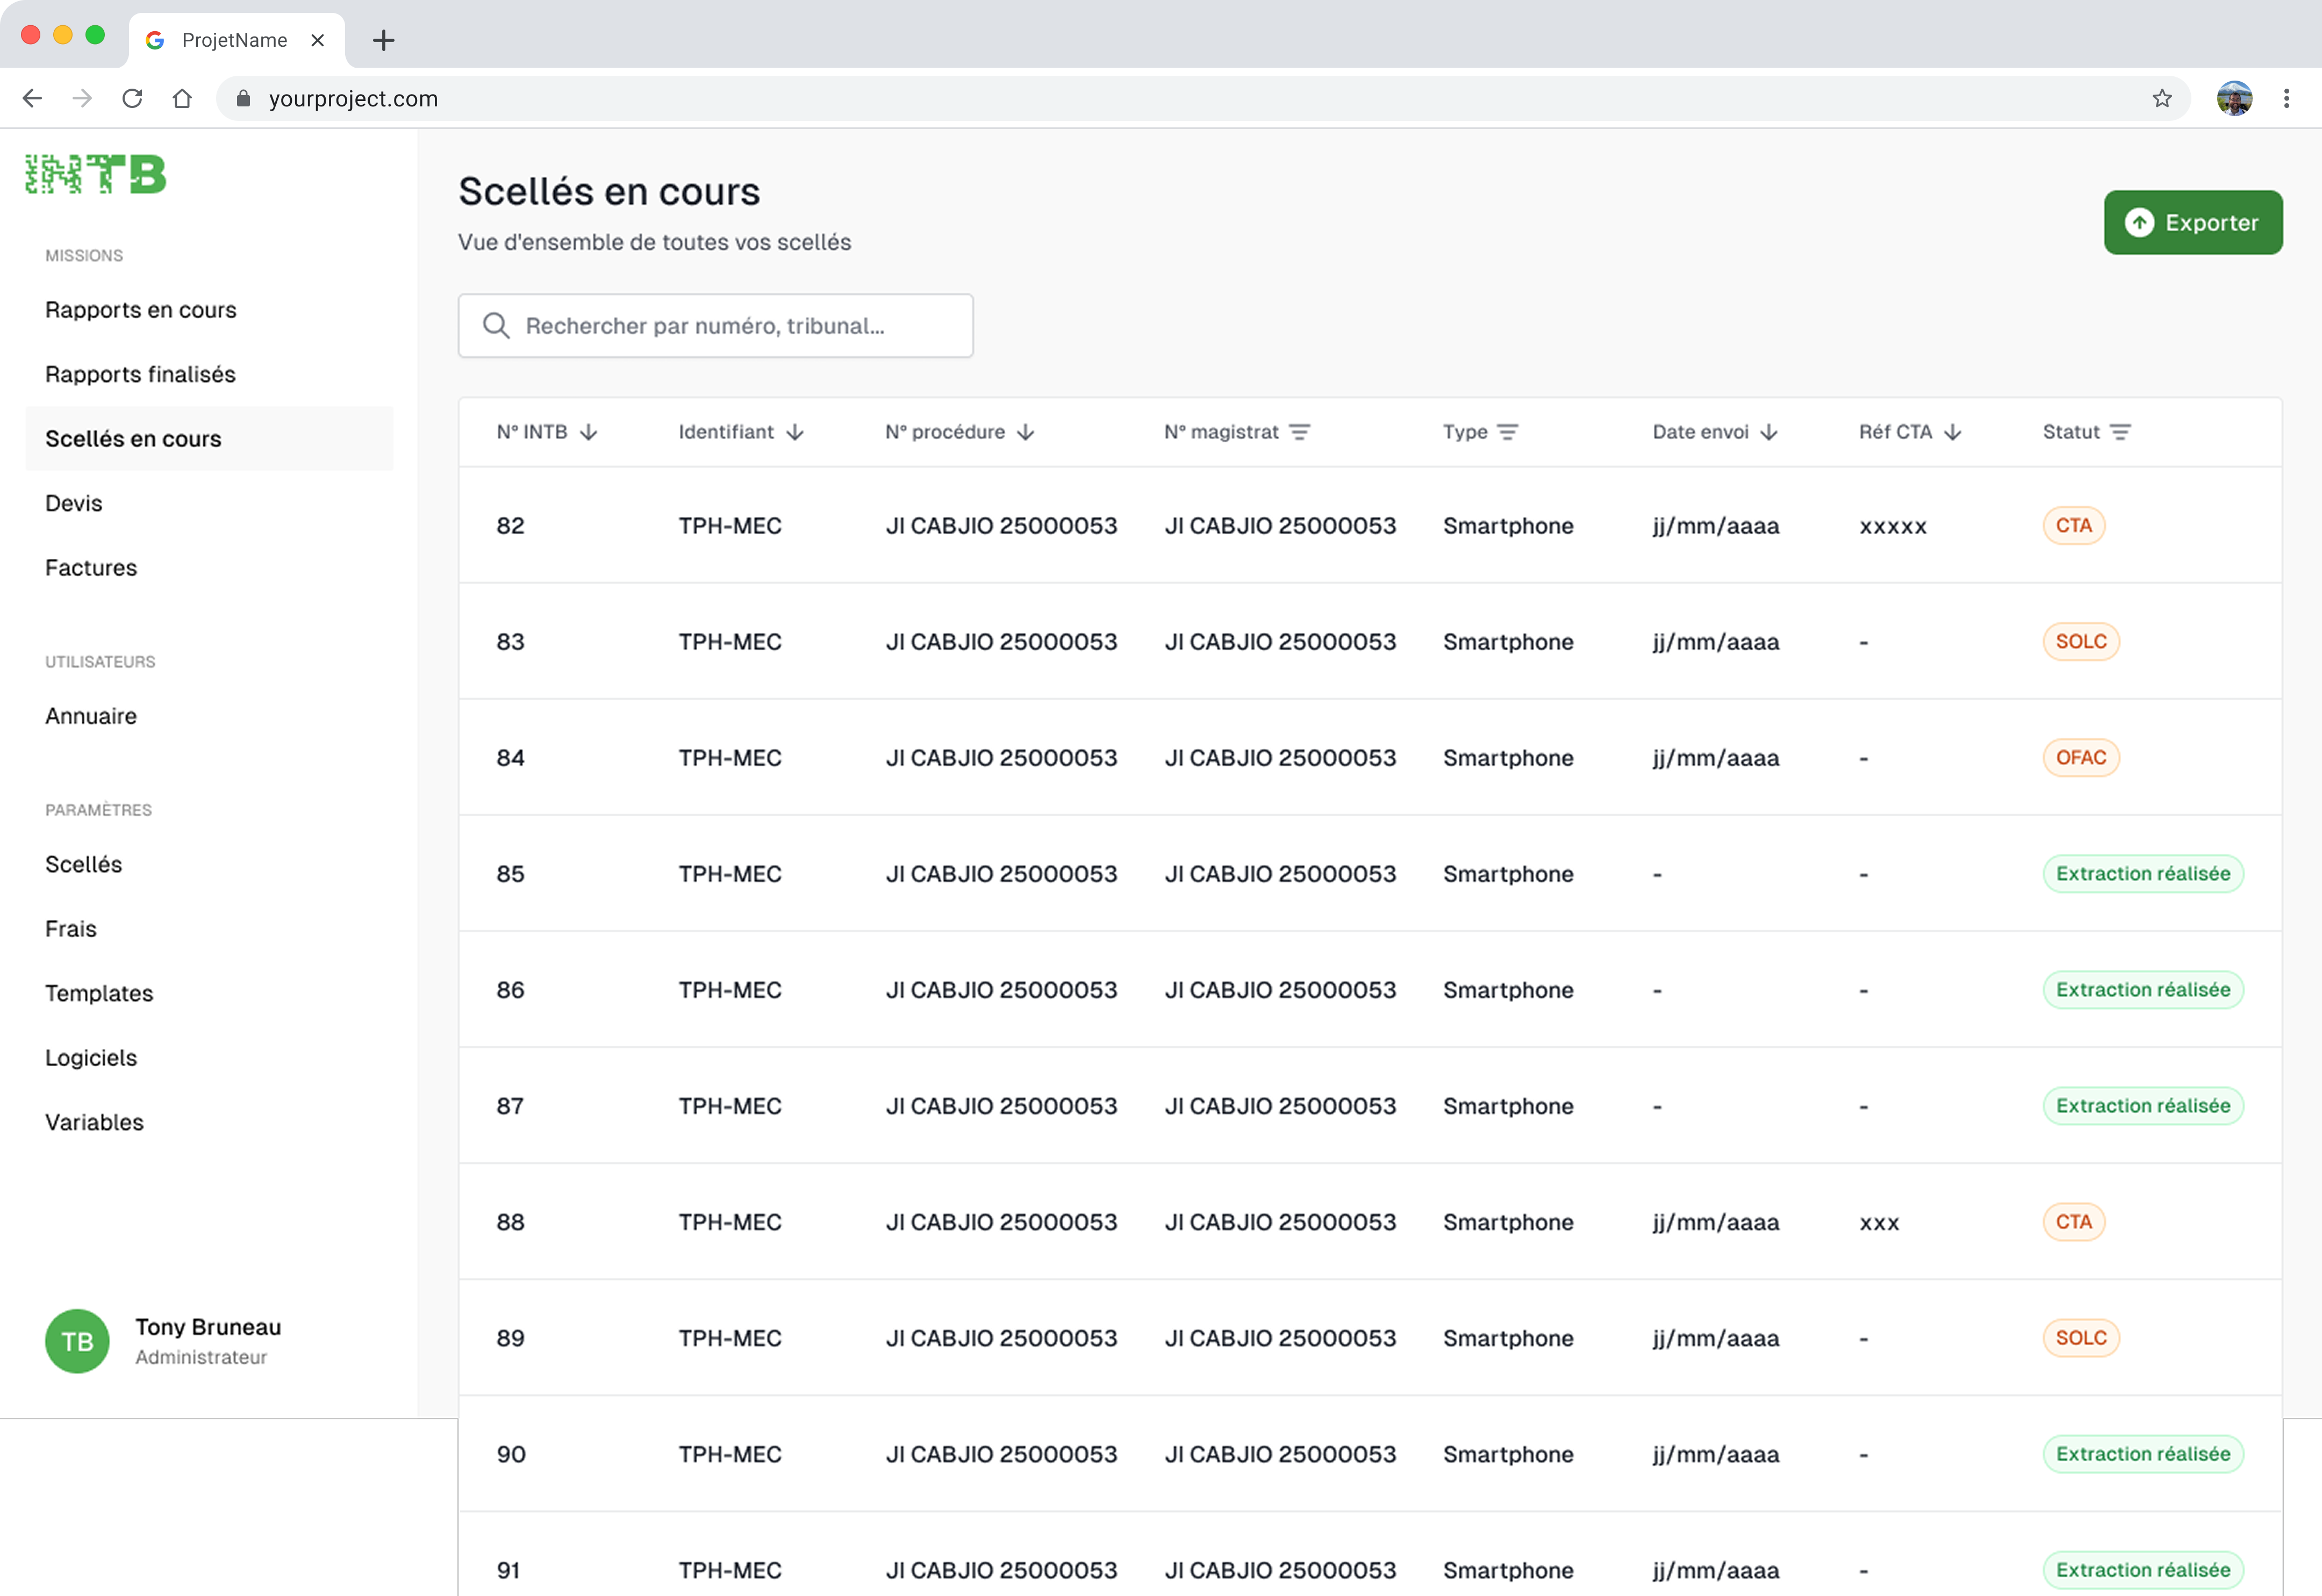Sort by Date envoi arrow
Viewport: 2322px width, 1596px height.
[x=1769, y=432]
